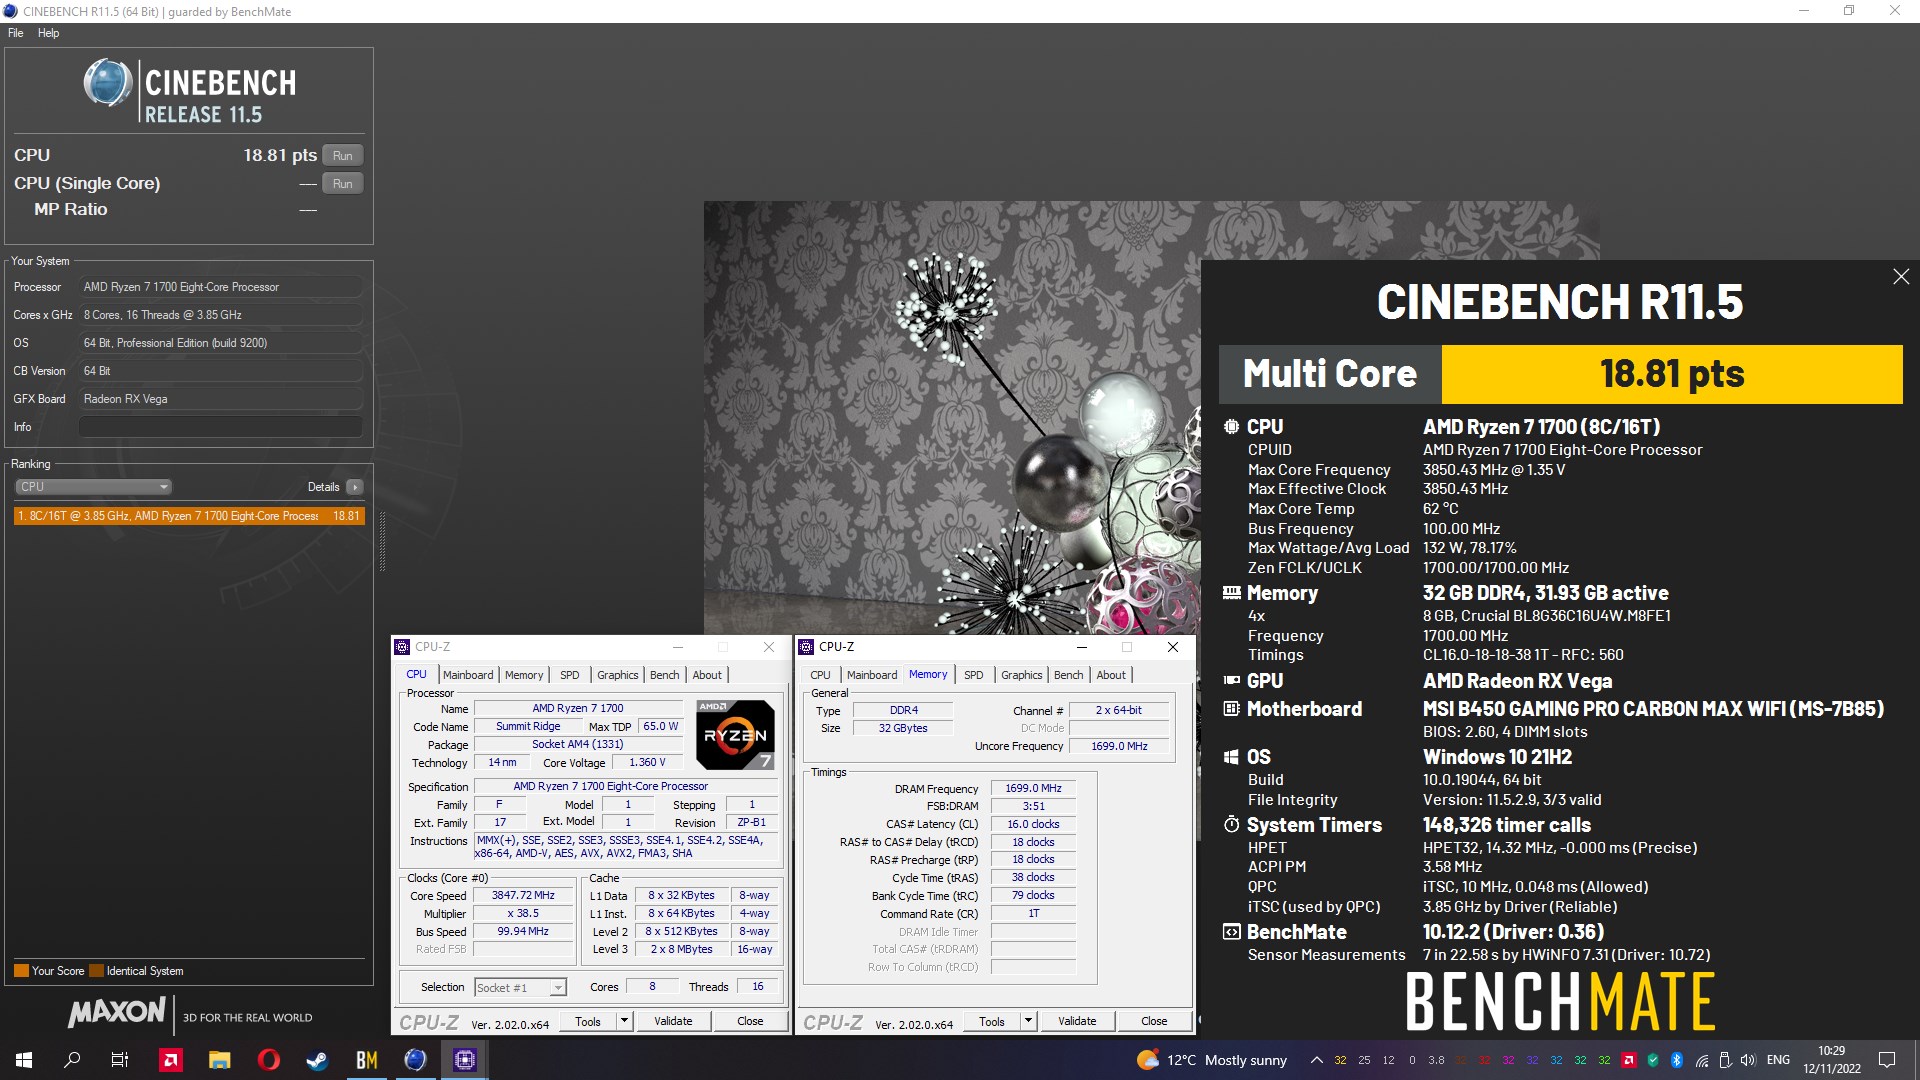The height and width of the screenshot is (1080, 1920).
Task: Open weather widget showing 12°C
Action: pyautogui.click(x=1212, y=1060)
